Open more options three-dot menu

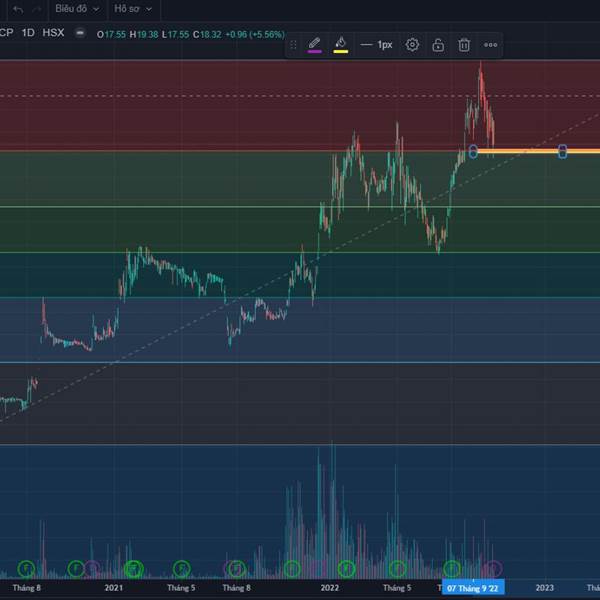pos(491,45)
